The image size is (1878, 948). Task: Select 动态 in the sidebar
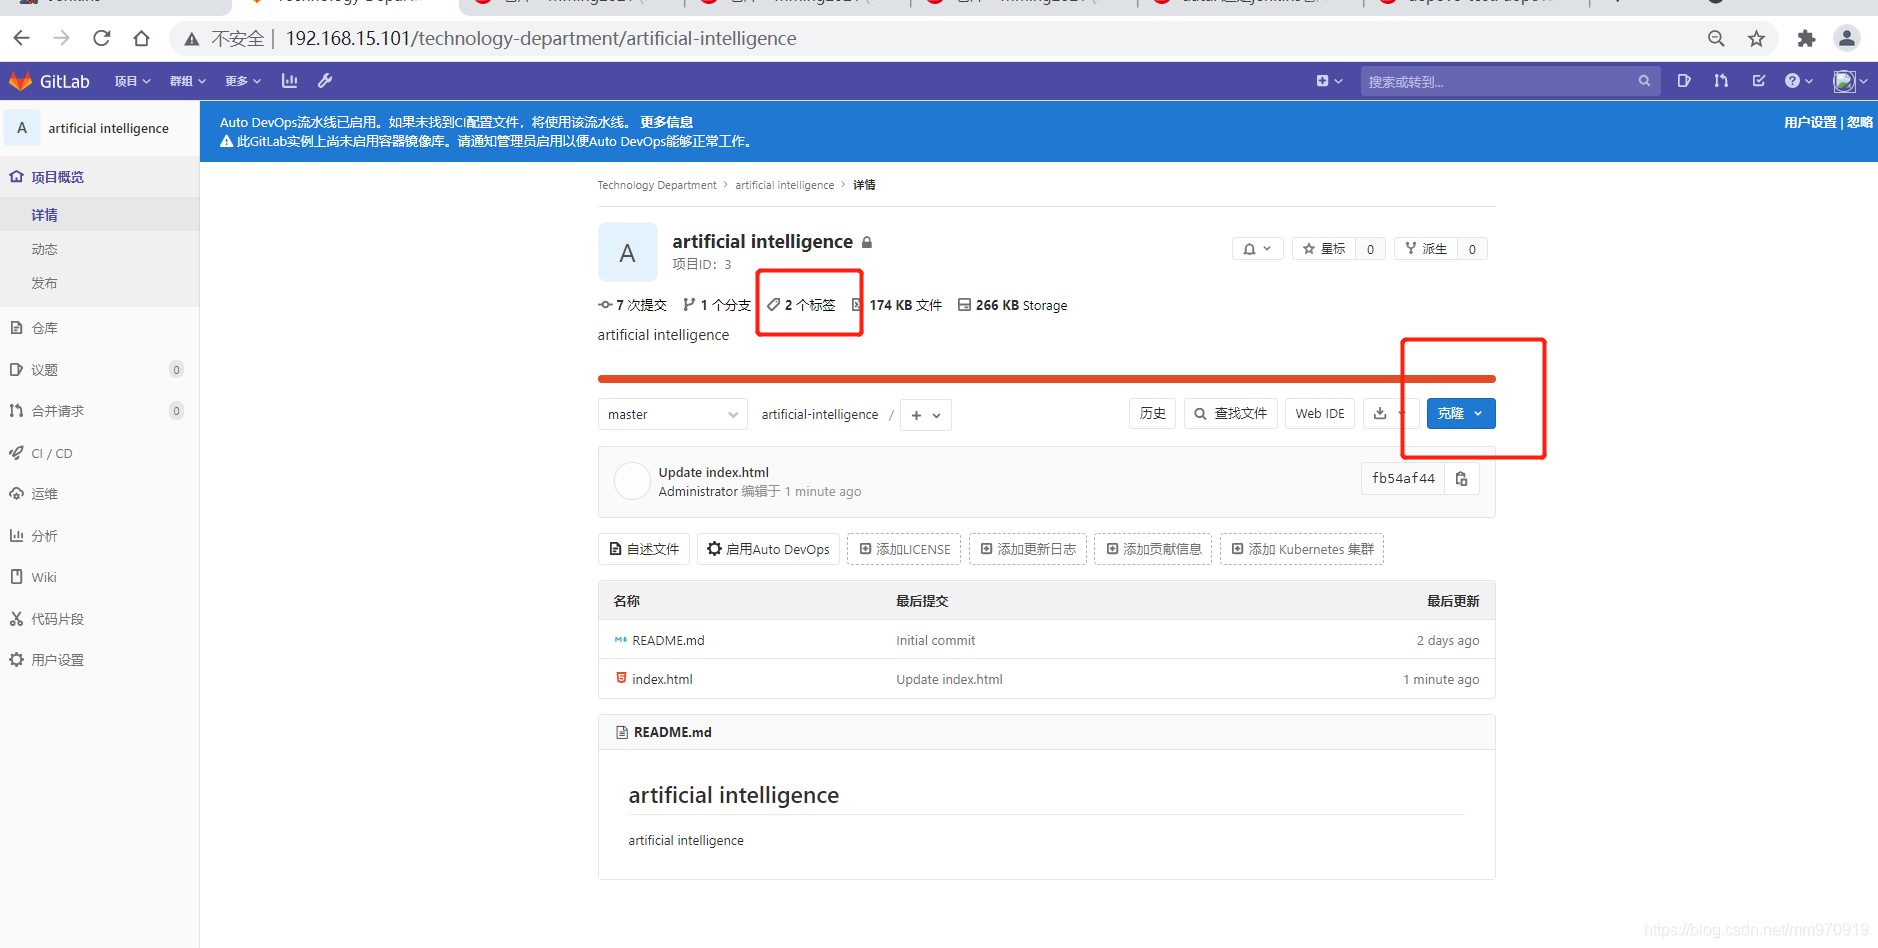pos(100,249)
